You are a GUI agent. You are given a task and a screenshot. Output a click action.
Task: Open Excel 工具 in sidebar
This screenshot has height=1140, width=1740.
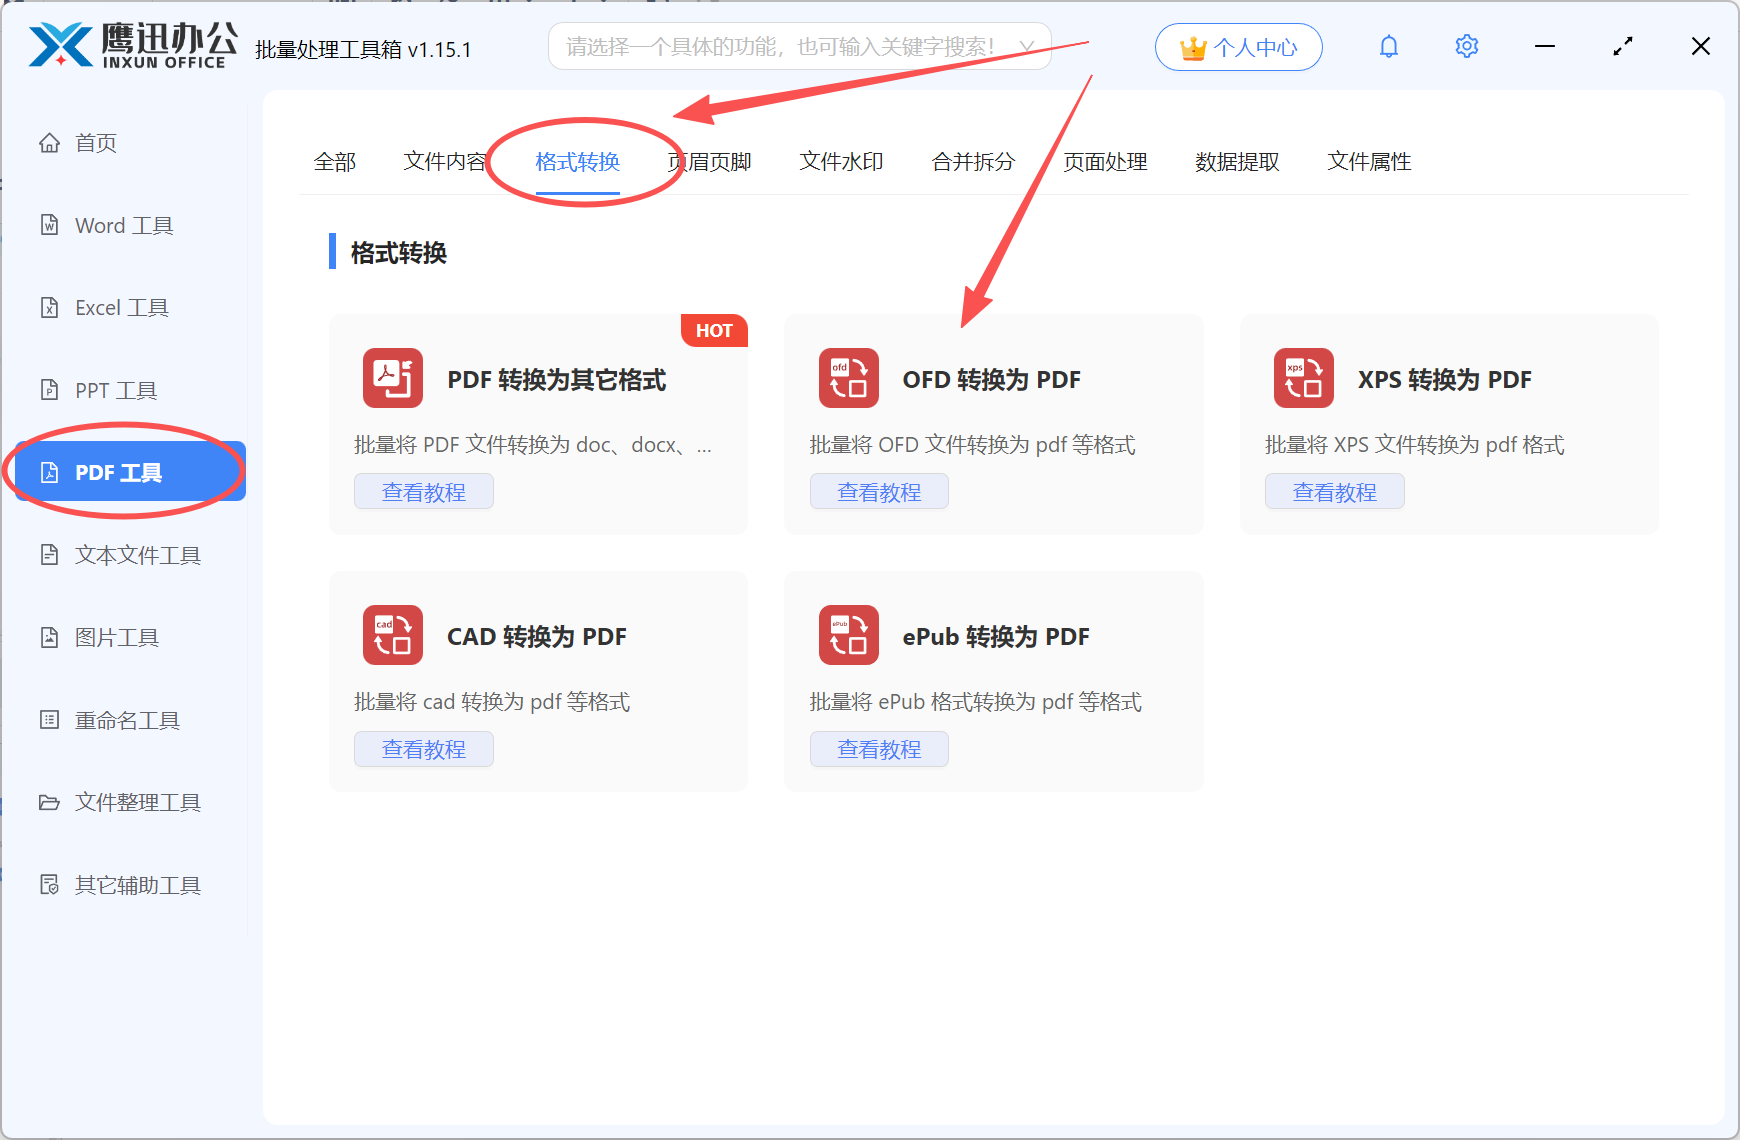(x=131, y=308)
